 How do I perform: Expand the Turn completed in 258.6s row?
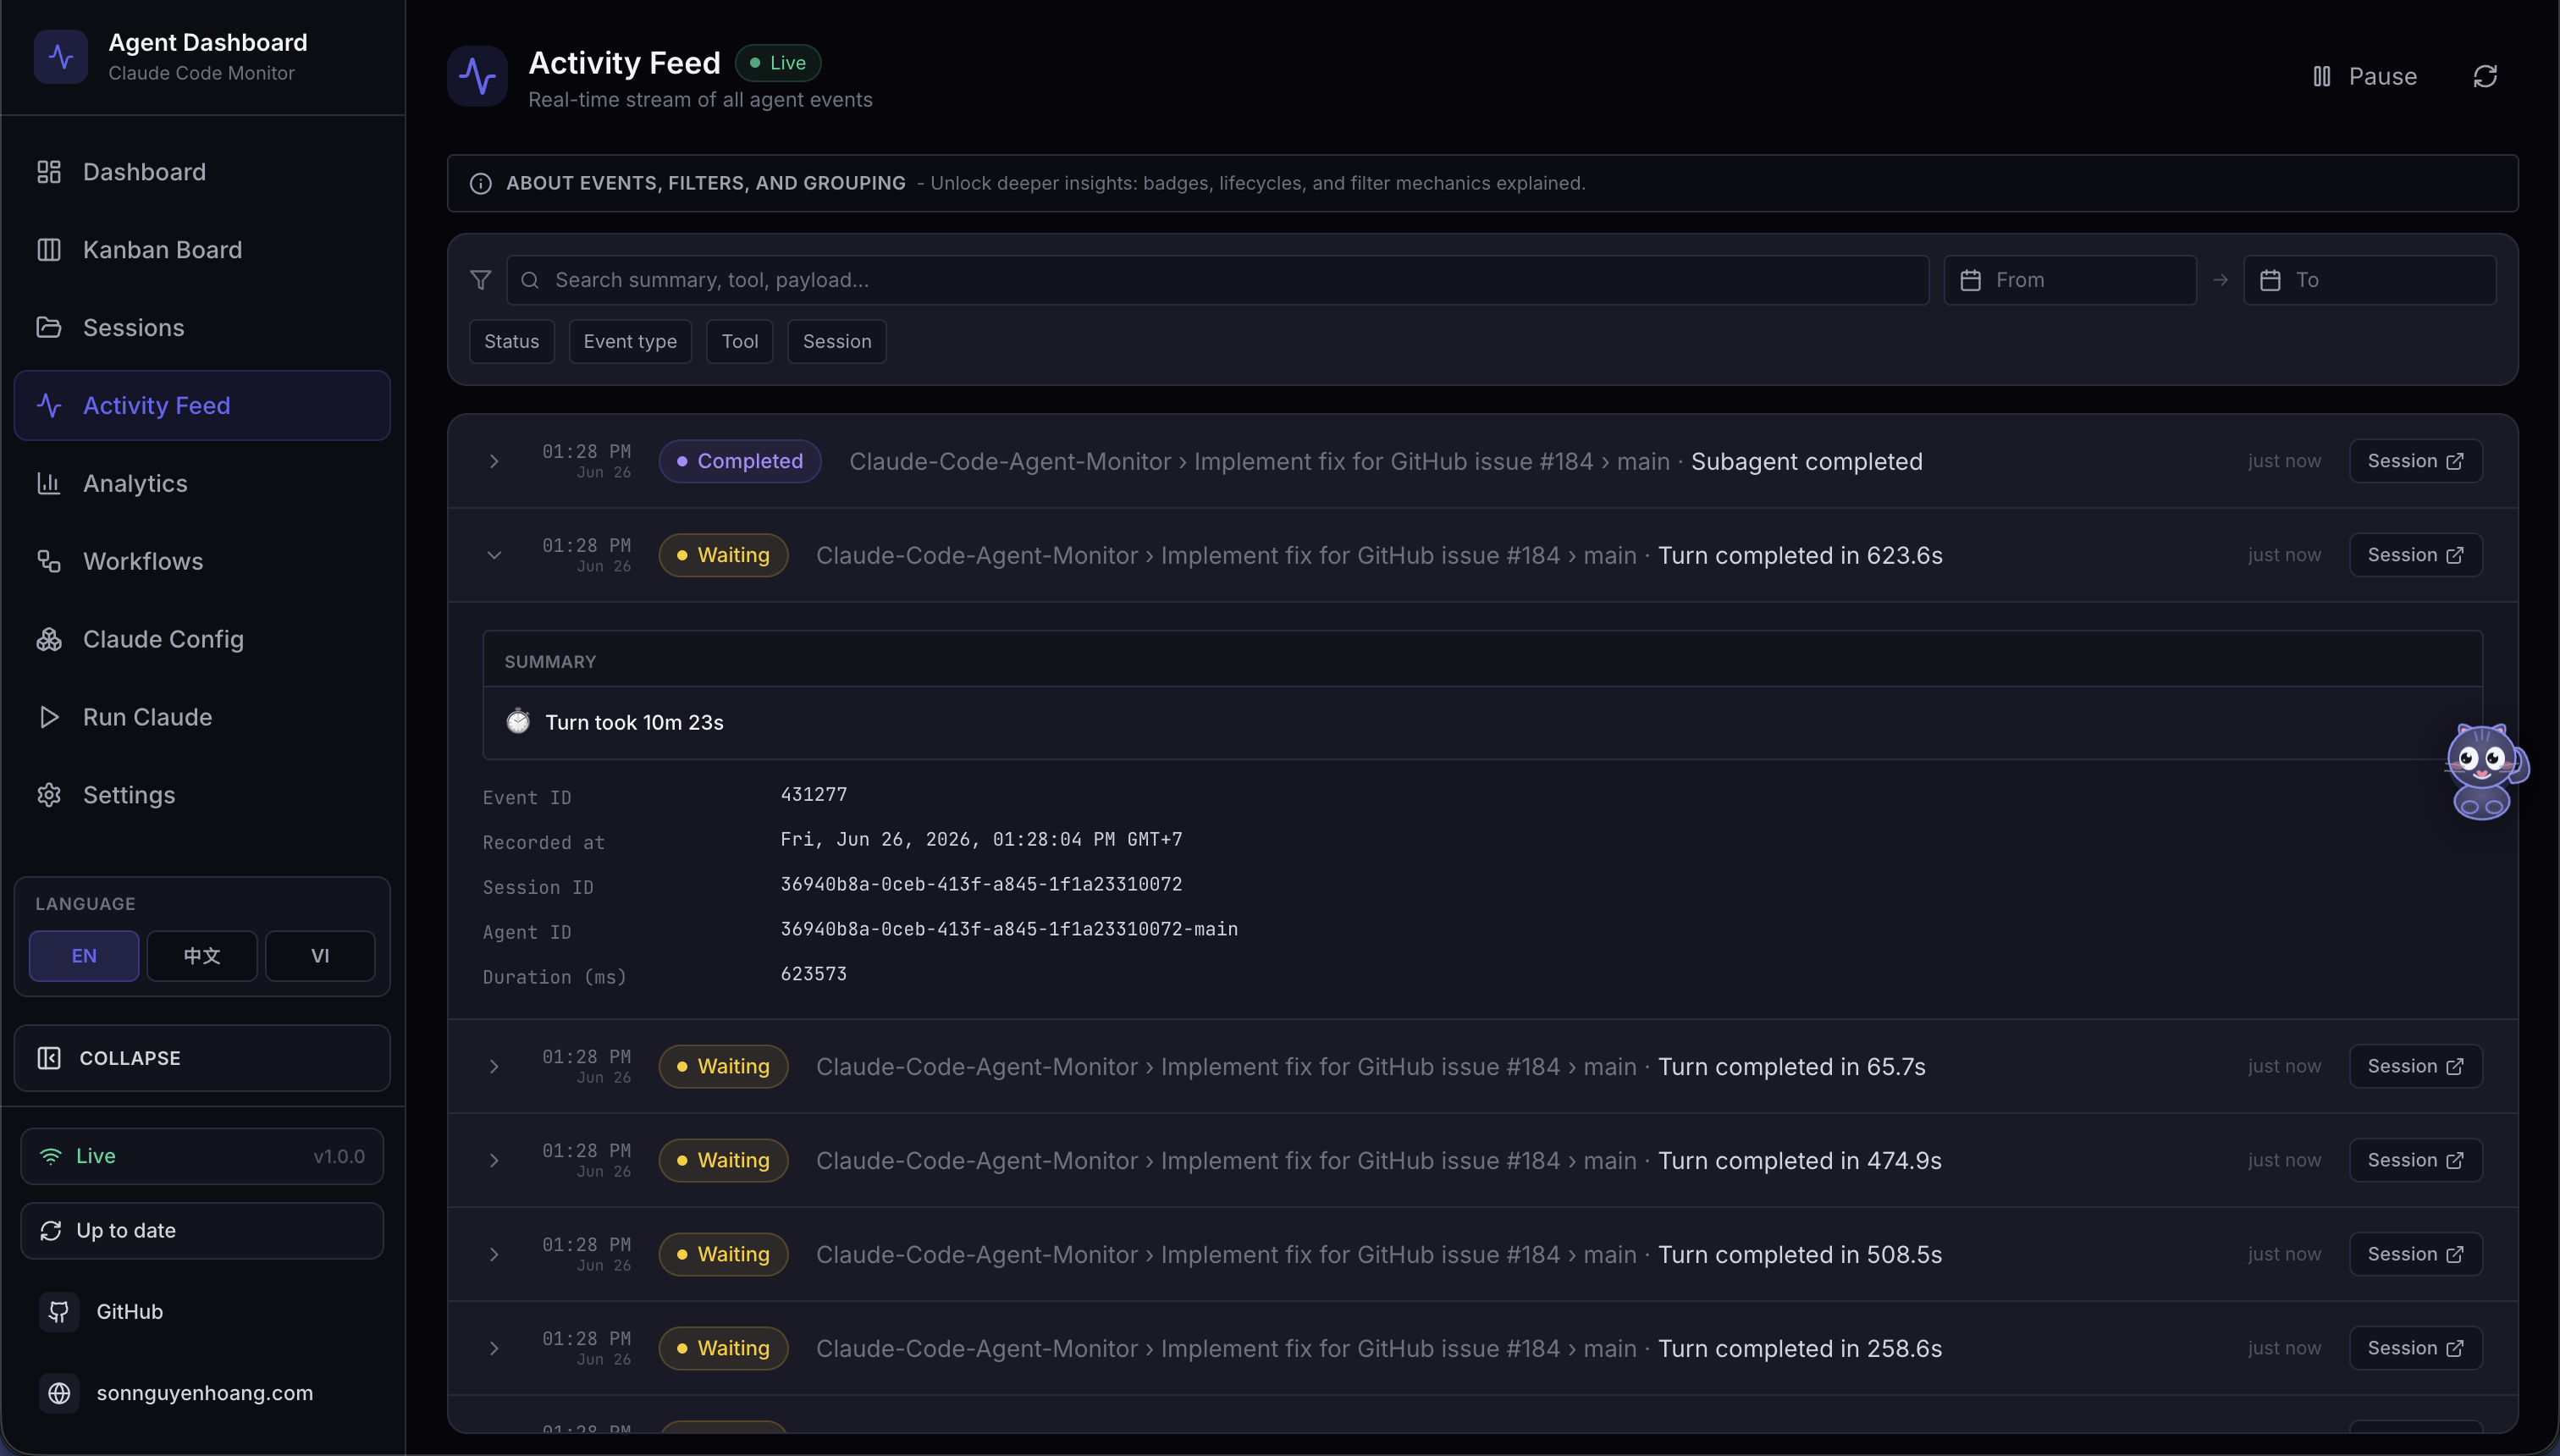click(494, 1349)
